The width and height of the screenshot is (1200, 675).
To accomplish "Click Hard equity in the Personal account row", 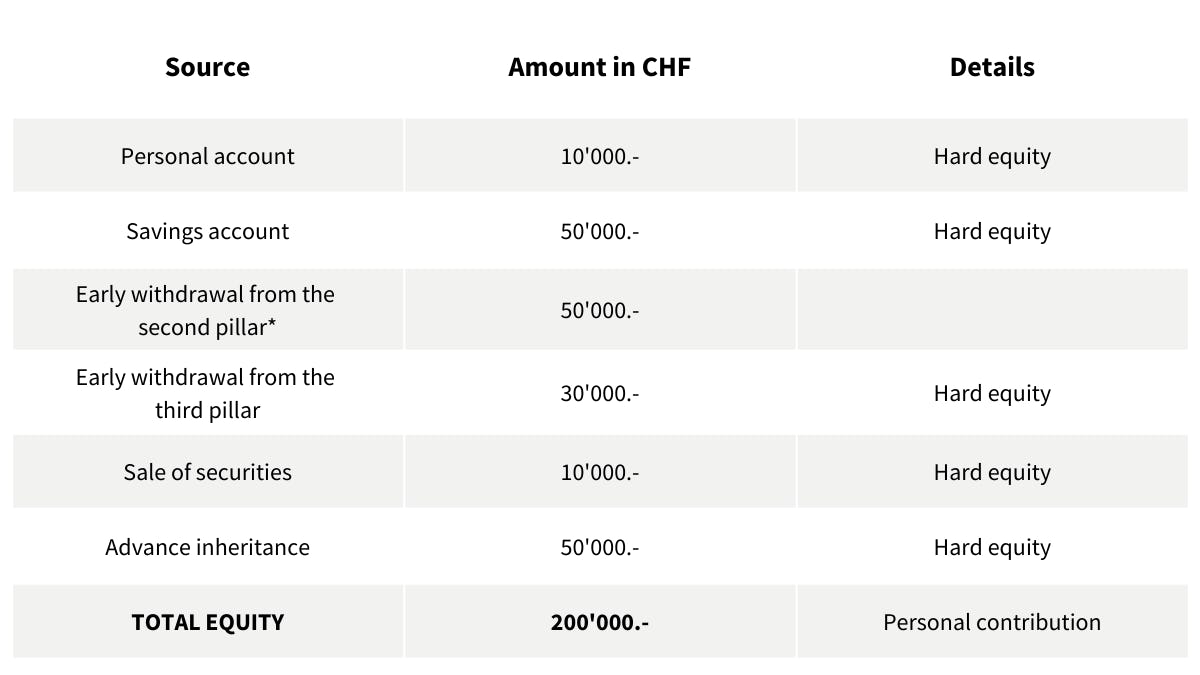I will coord(992,156).
